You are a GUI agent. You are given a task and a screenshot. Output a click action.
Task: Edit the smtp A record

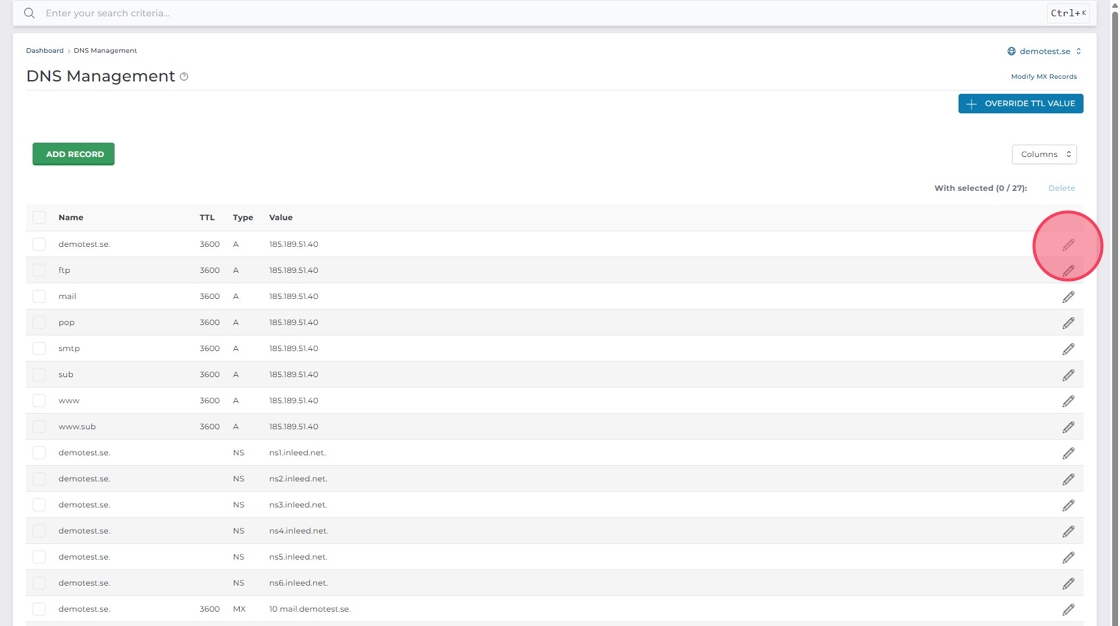click(1068, 349)
